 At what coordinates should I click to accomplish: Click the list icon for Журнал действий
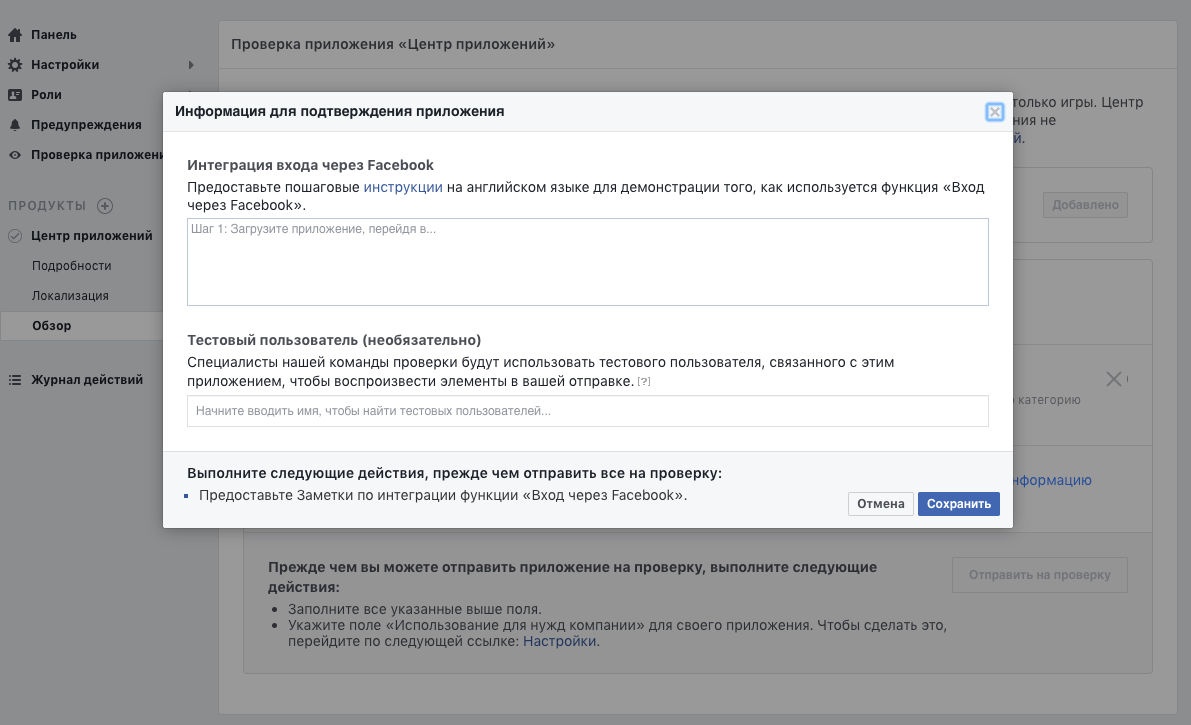coord(14,380)
